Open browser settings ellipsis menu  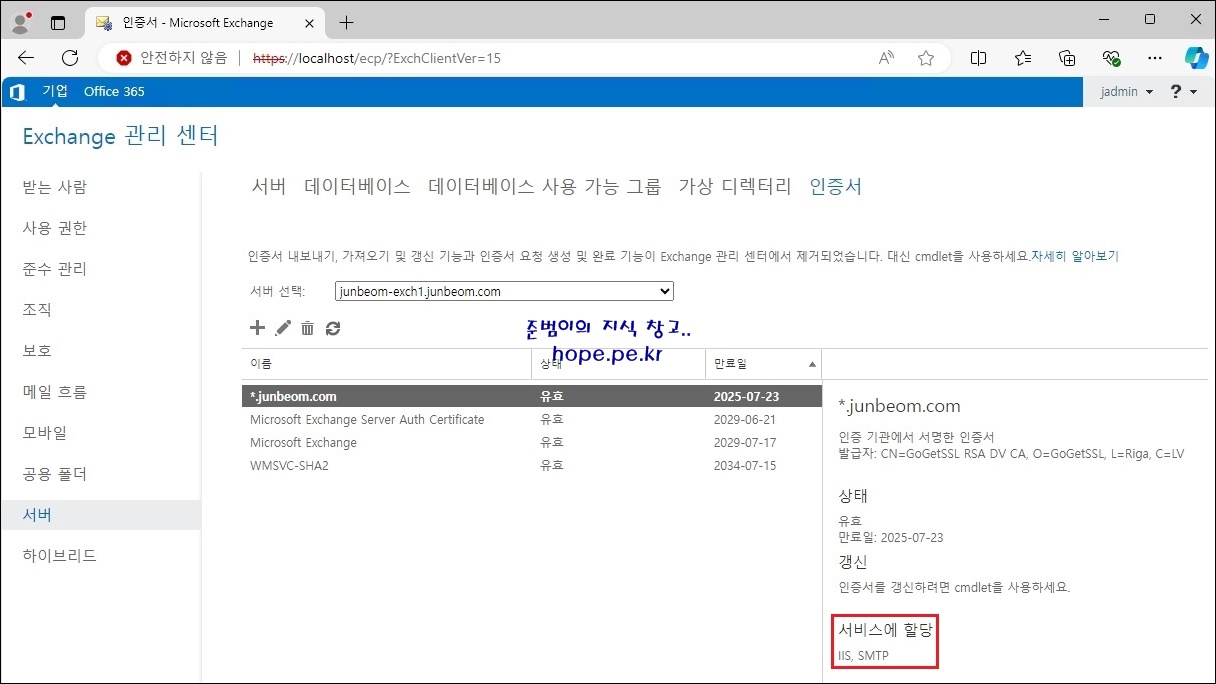1155,58
